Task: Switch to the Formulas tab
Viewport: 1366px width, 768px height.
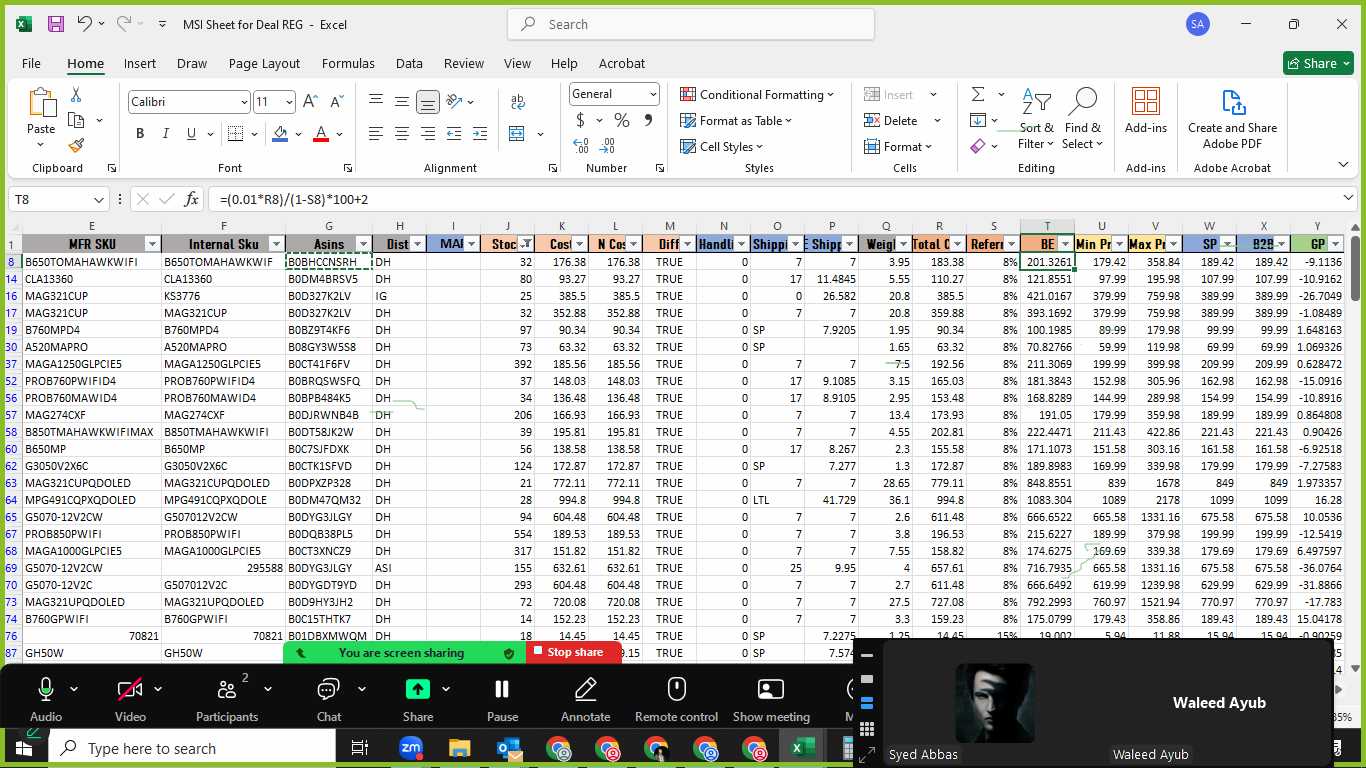Action: coord(348,63)
